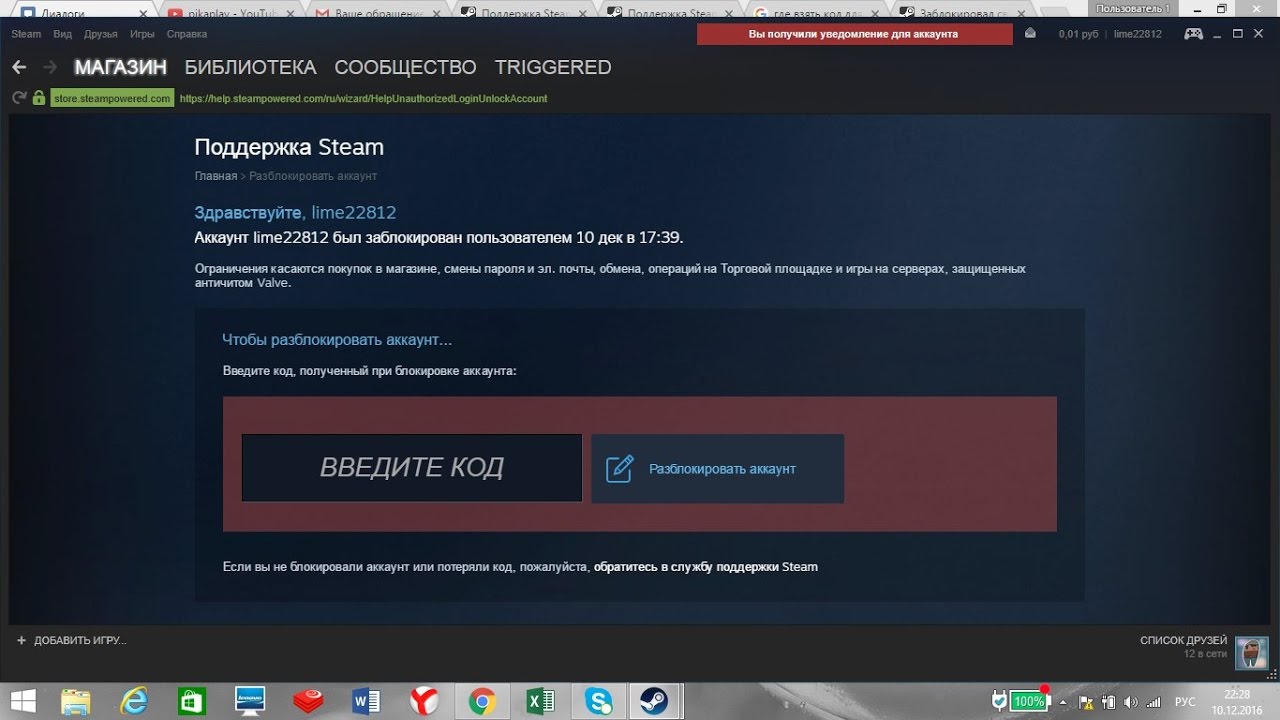Reload the page with the refresh icon
Image resolution: width=1280 pixels, height=720 pixels.
pos(19,98)
